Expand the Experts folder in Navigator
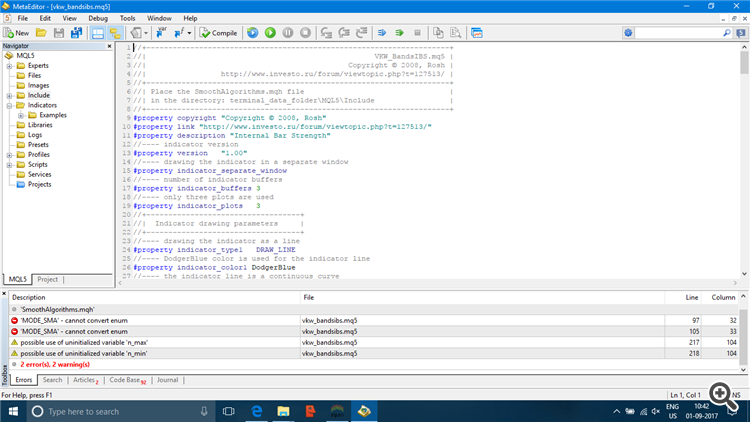 pos(9,65)
